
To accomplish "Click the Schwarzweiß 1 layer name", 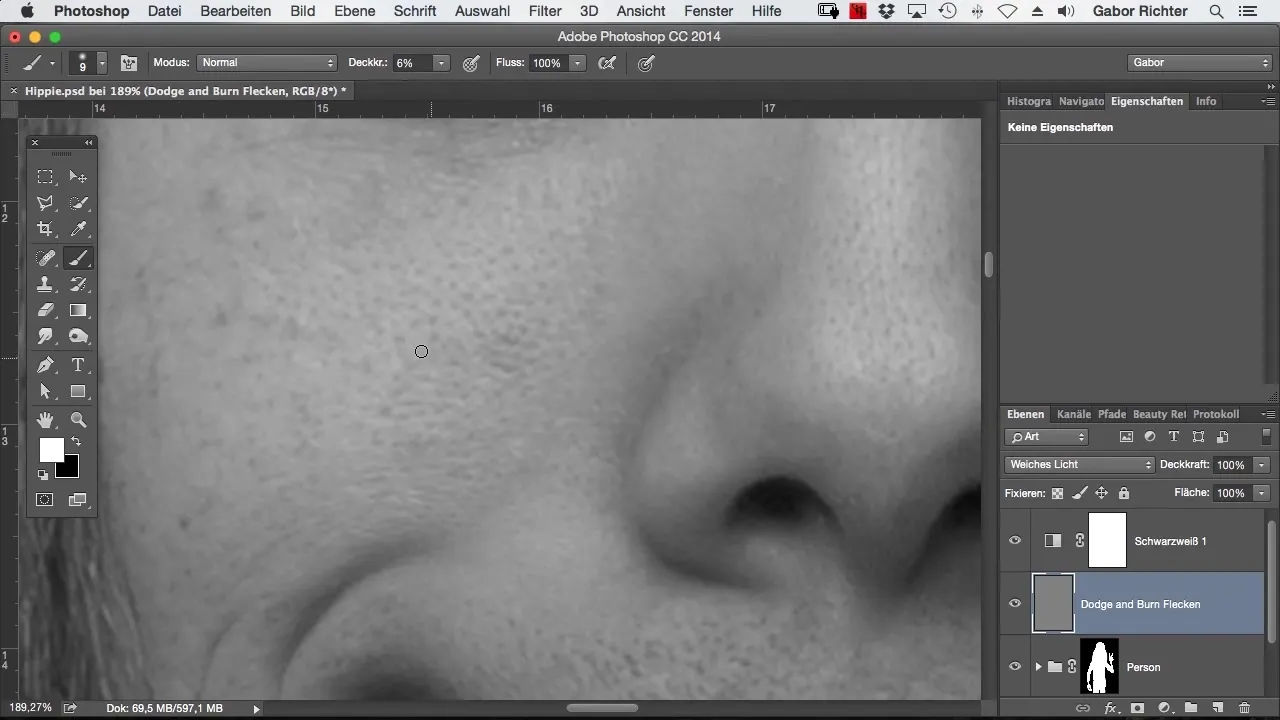I will (x=1170, y=541).
